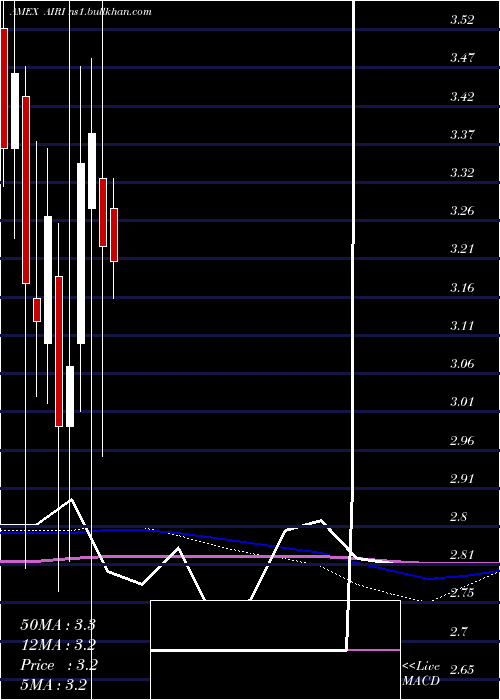Click the 3.47 price axis value

pyautogui.click(x=462, y=58)
